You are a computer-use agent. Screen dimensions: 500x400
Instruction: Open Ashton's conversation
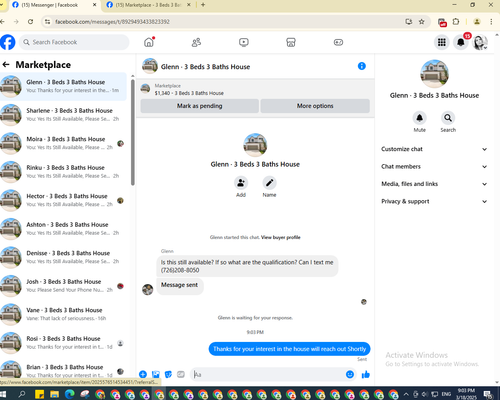click(x=63, y=228)
